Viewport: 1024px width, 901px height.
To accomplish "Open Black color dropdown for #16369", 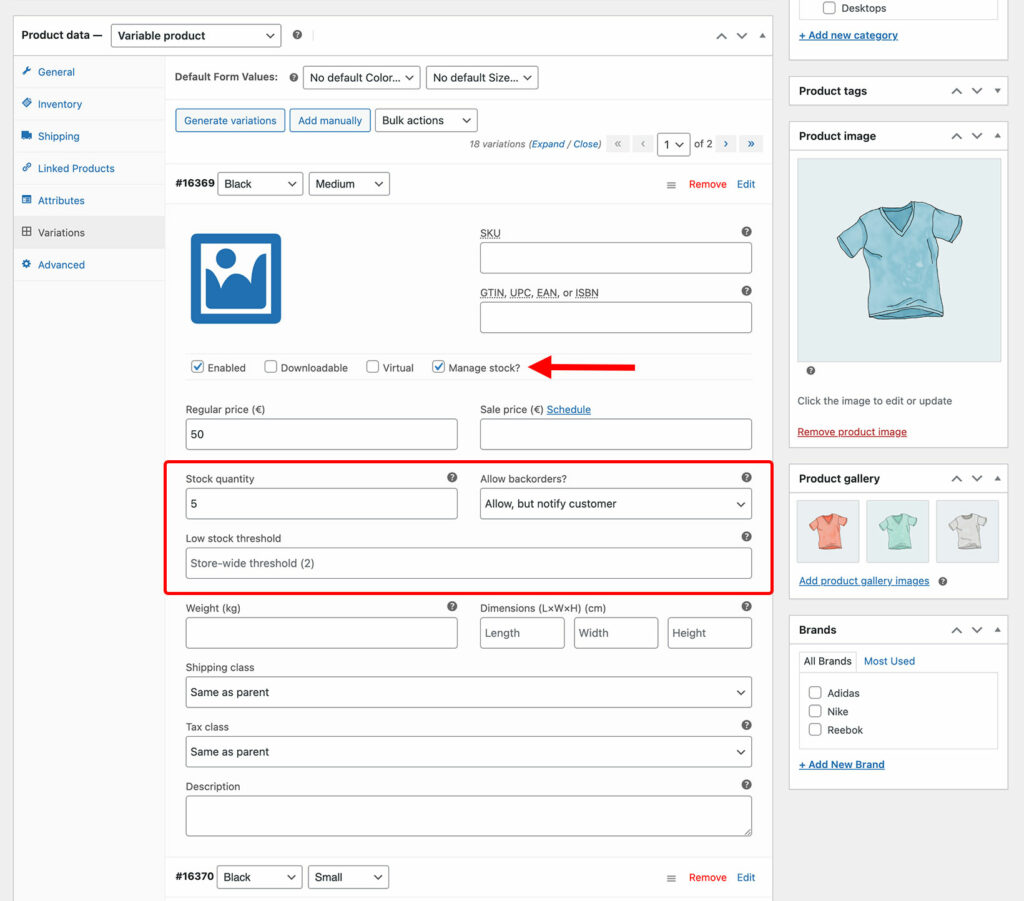I will (x=260, y=184).
